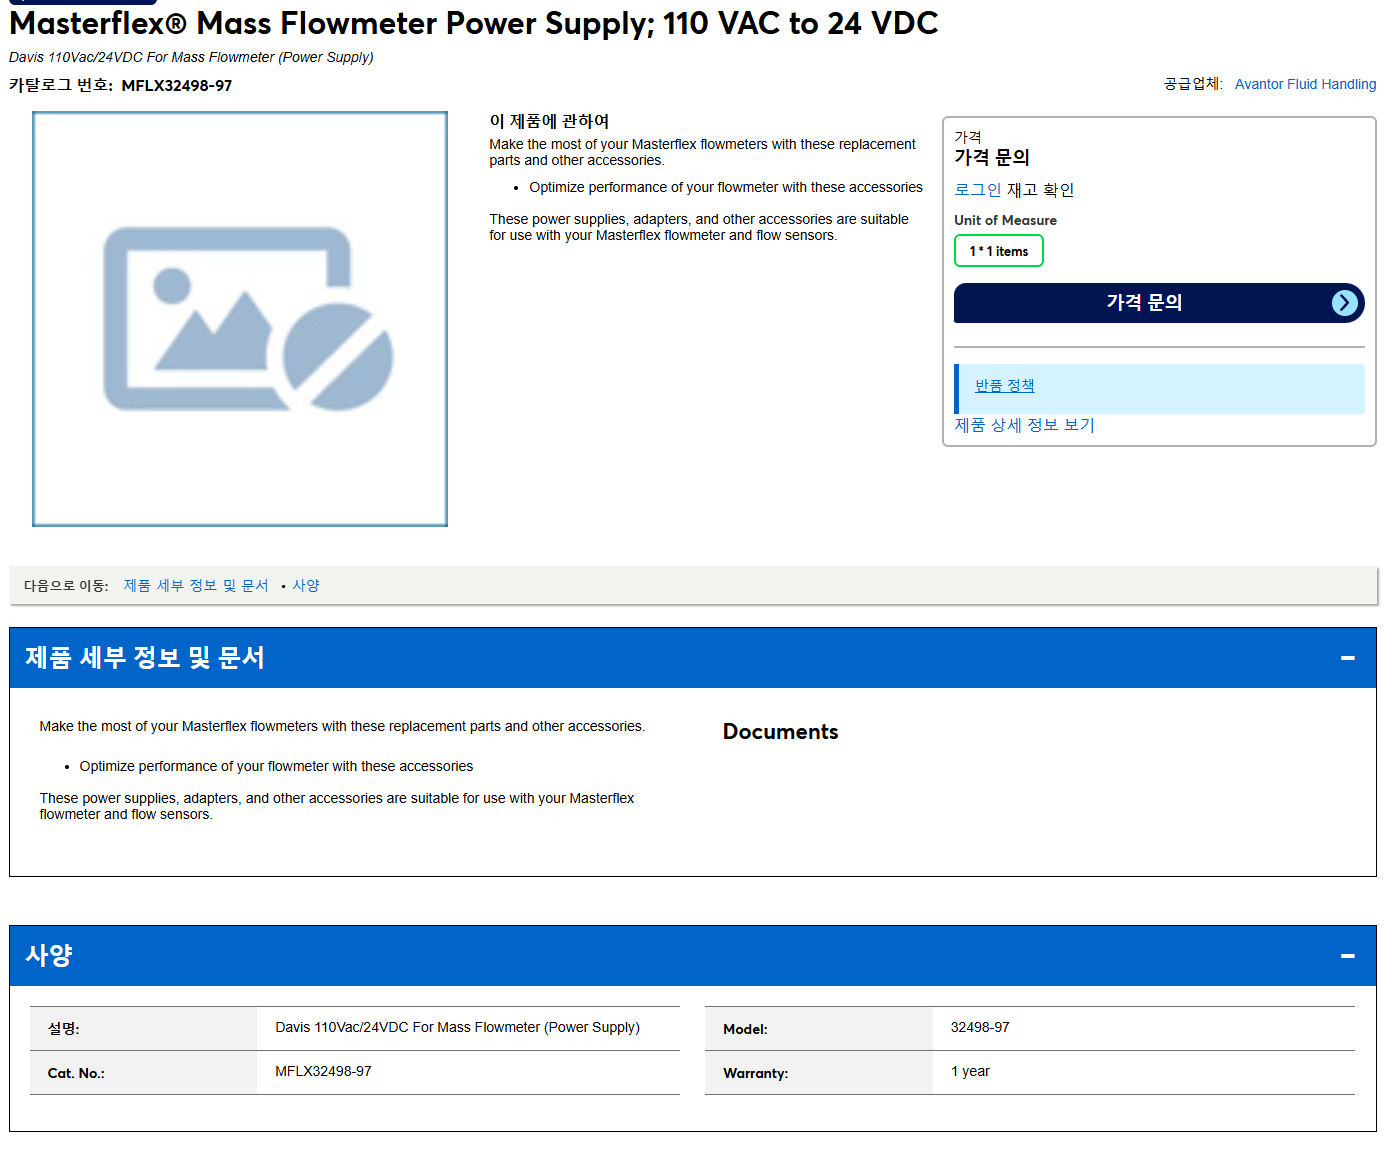The height and width of the screenshot is (1152, 1384).
Task: Click the italic subtitle Davis 110Vac/24VDC
Action: point(191,57)
